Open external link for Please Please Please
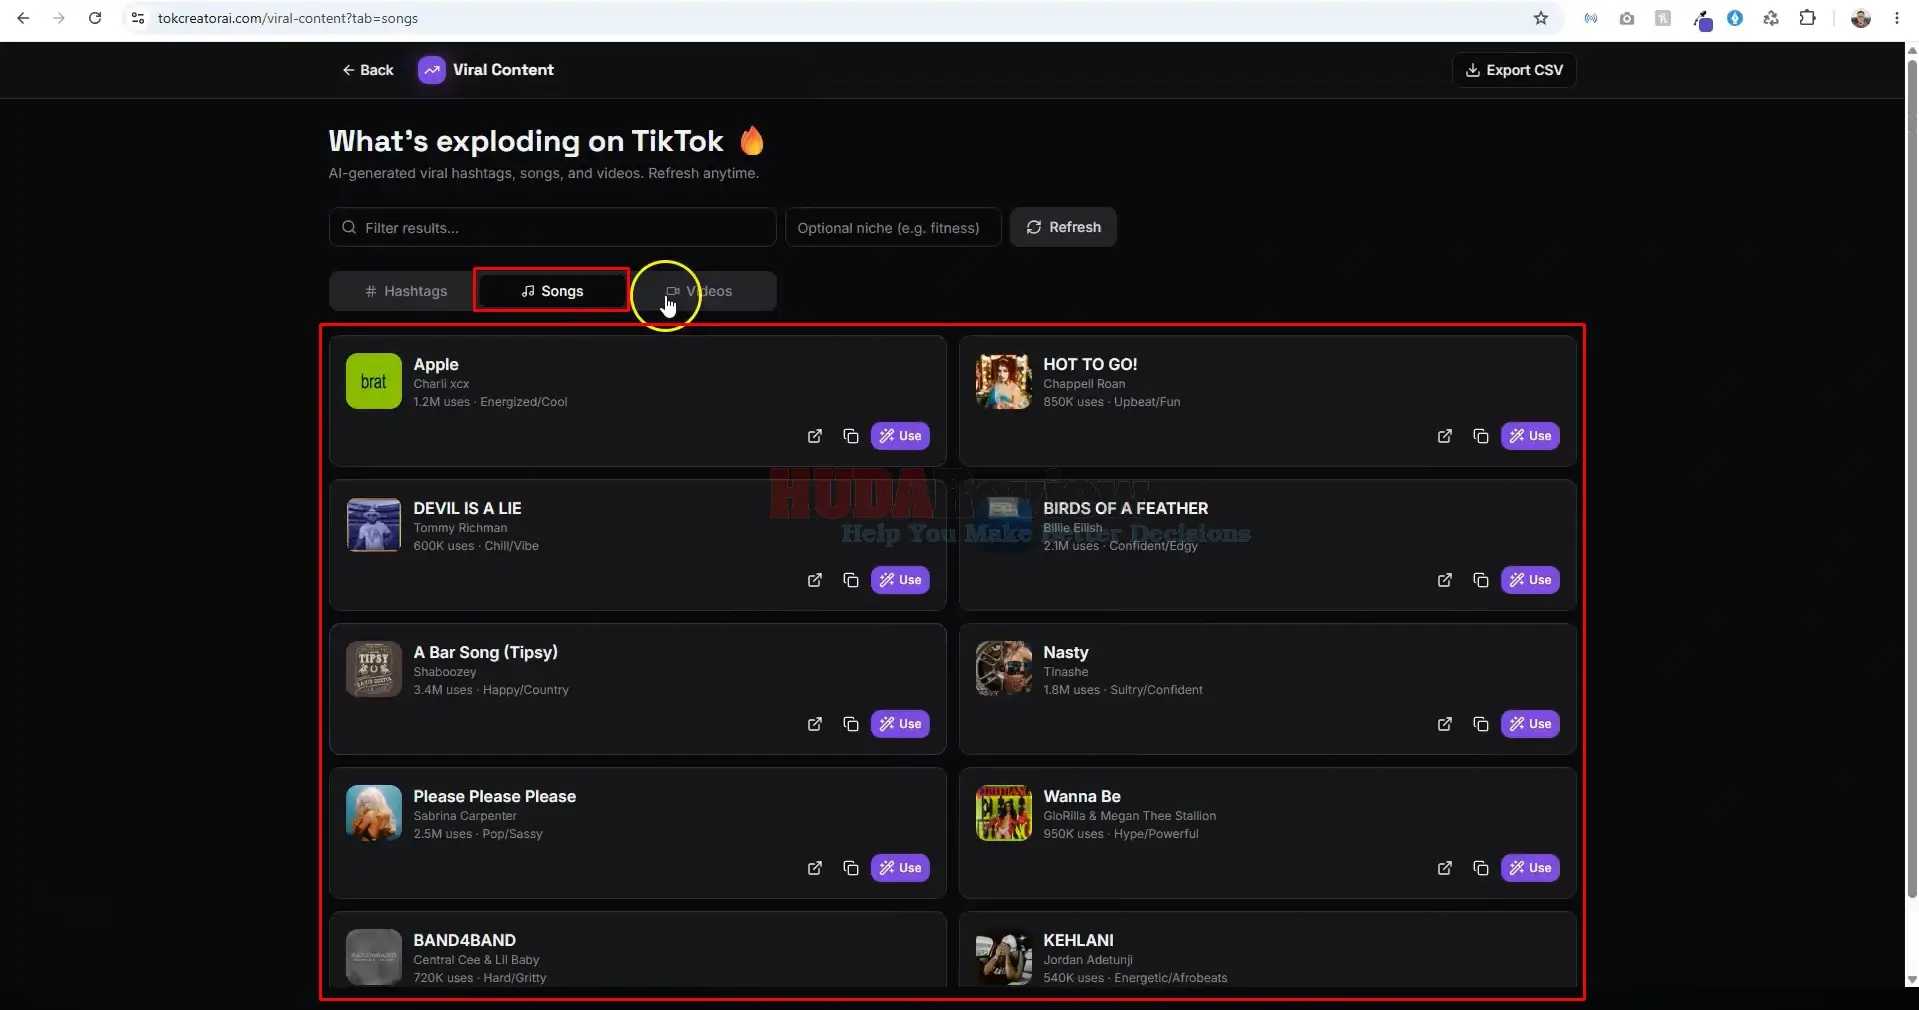 coord(815,868)
